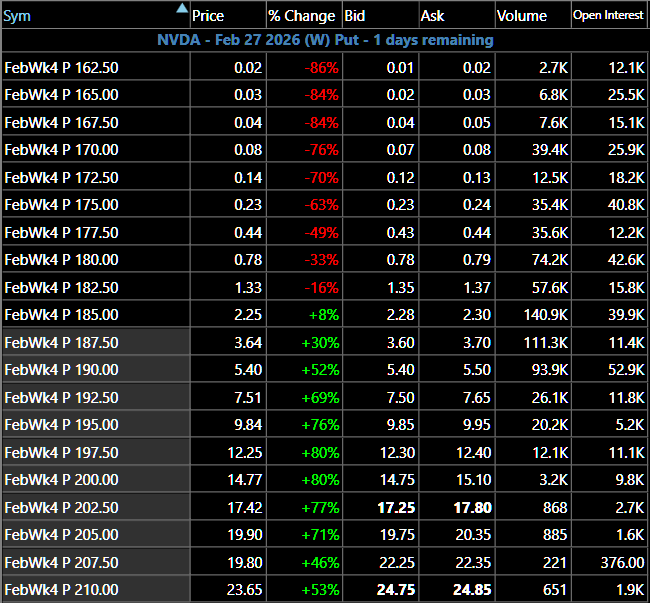Viewport: 650px width, 603px height.
Task: Click the sort arrow in Sym column header
Action: [181, 9]
